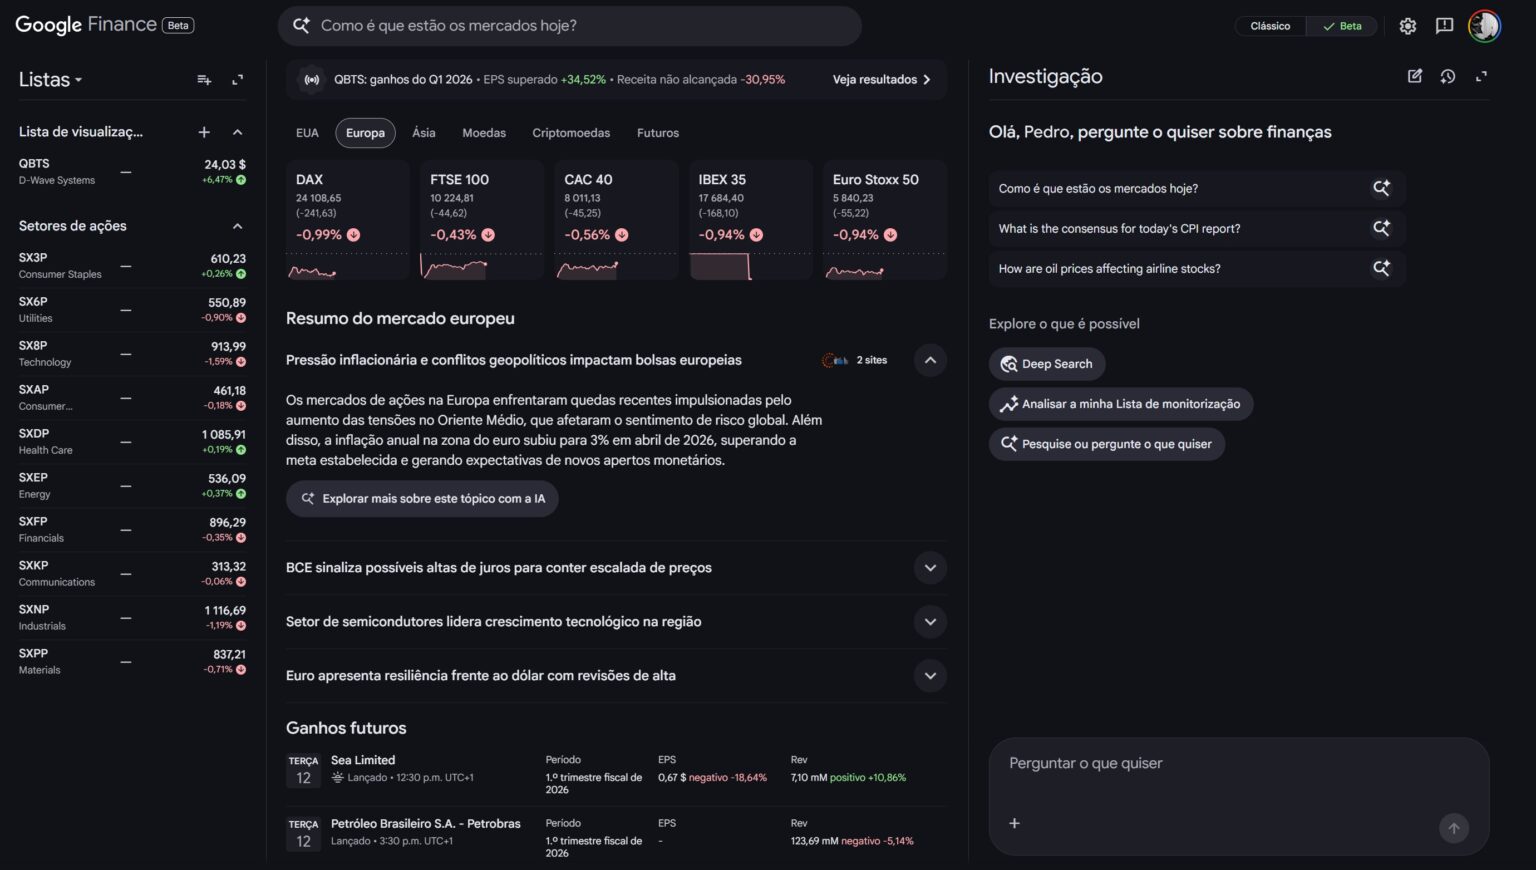Open the Sea Limited earnings entry
Viewport: 1536px width, 870px height.
pos(616,776)
